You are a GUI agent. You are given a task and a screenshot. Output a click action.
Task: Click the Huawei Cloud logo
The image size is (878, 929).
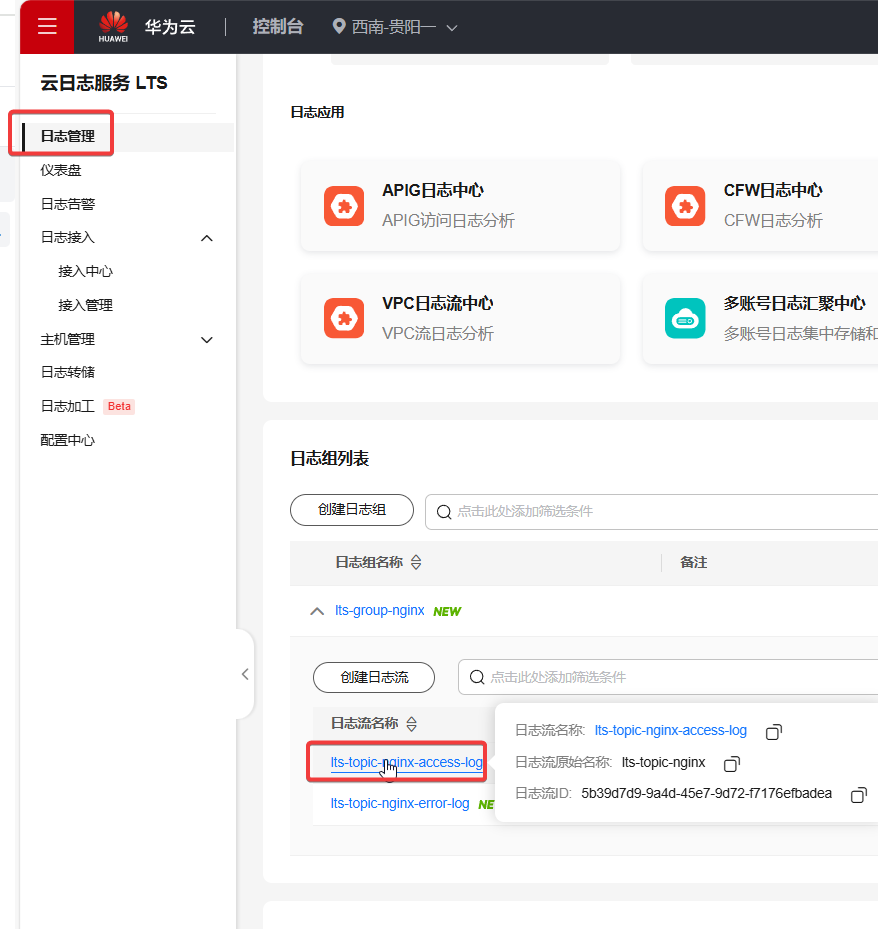[114, 27]
